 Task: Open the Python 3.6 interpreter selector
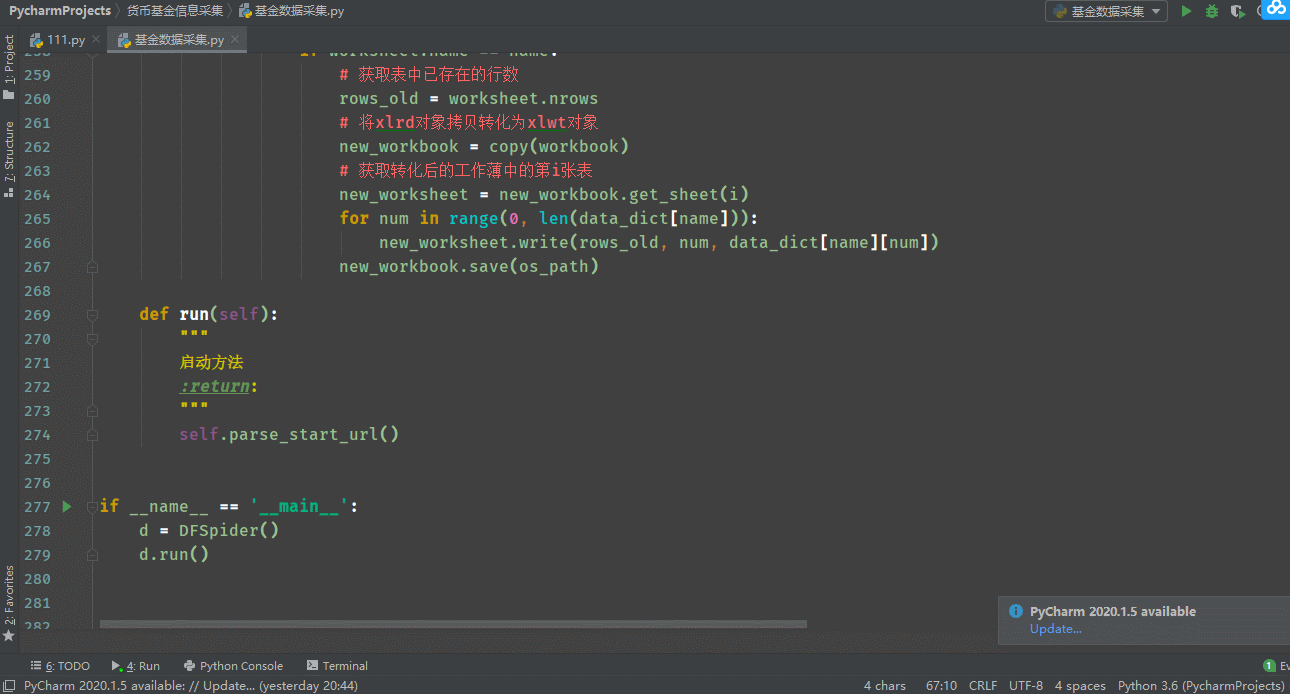click(x=1200, y=686)
